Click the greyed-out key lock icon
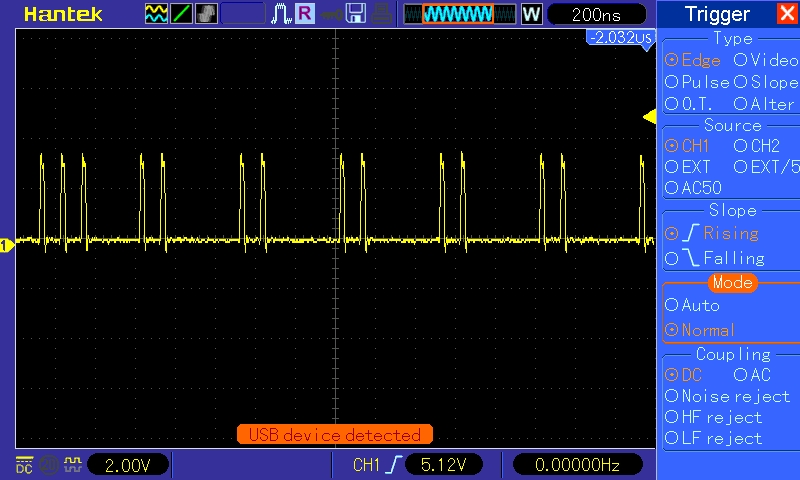 pyautogui.click(x=332, y=14)
